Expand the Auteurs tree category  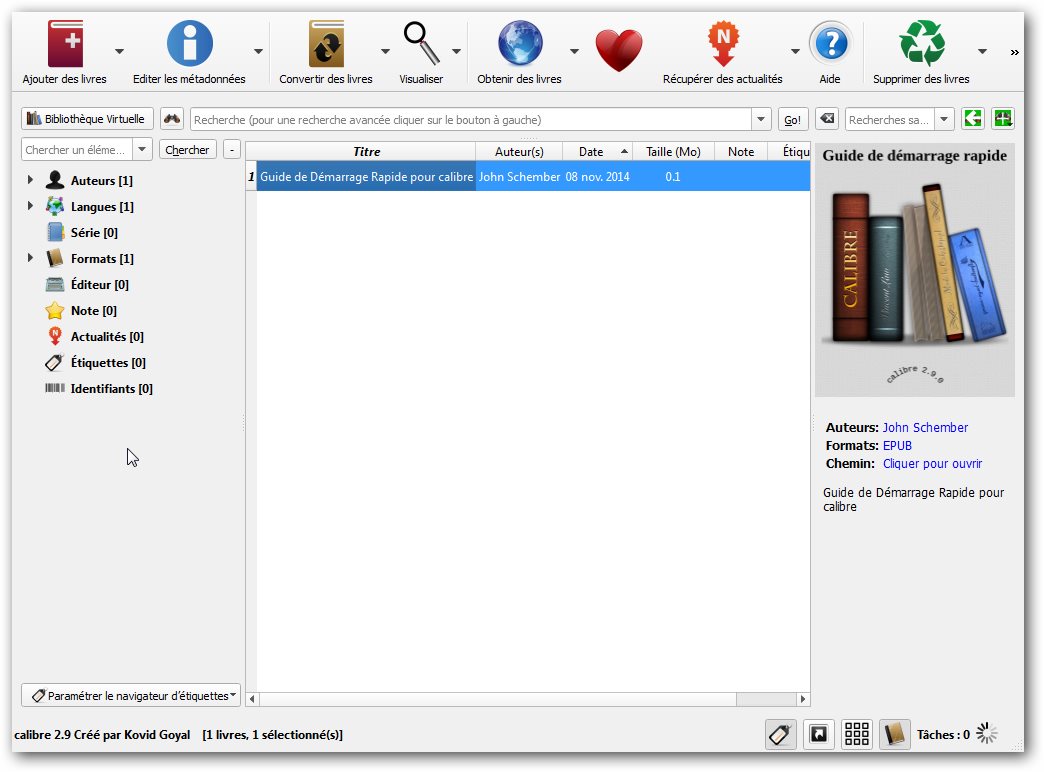click(x=30, y=181)
